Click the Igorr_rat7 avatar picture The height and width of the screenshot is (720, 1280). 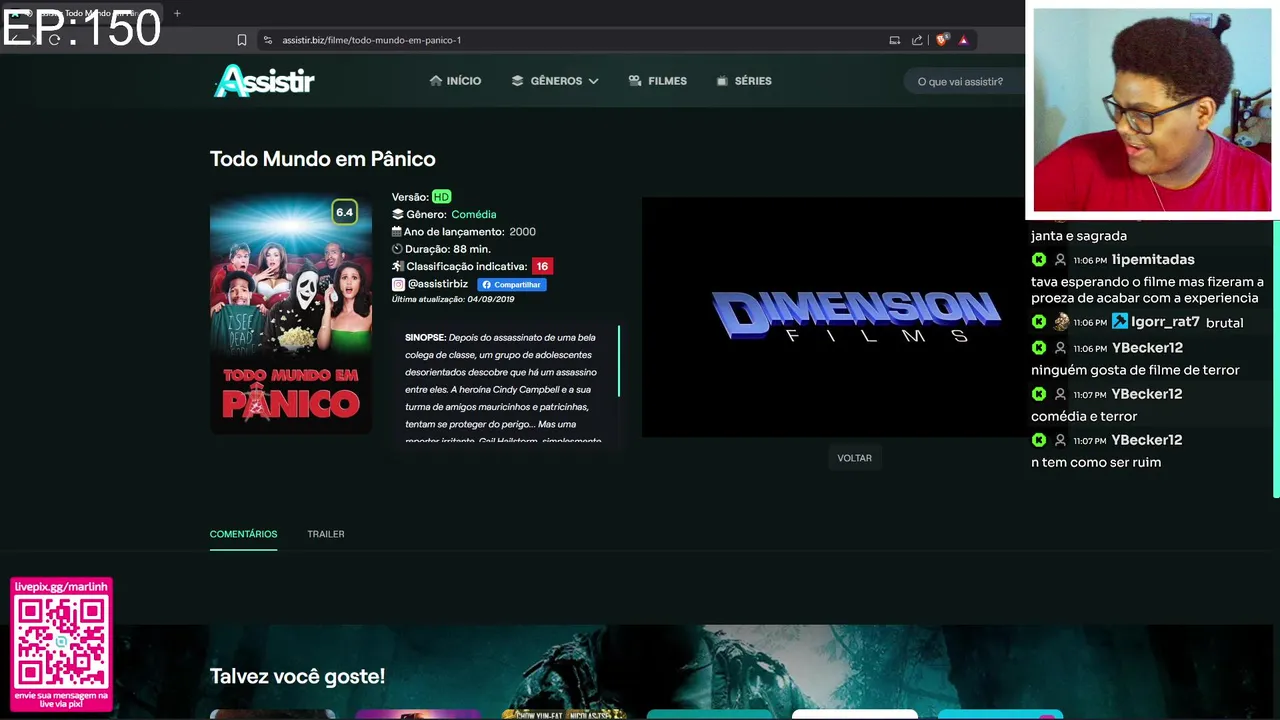(1061, 322)
